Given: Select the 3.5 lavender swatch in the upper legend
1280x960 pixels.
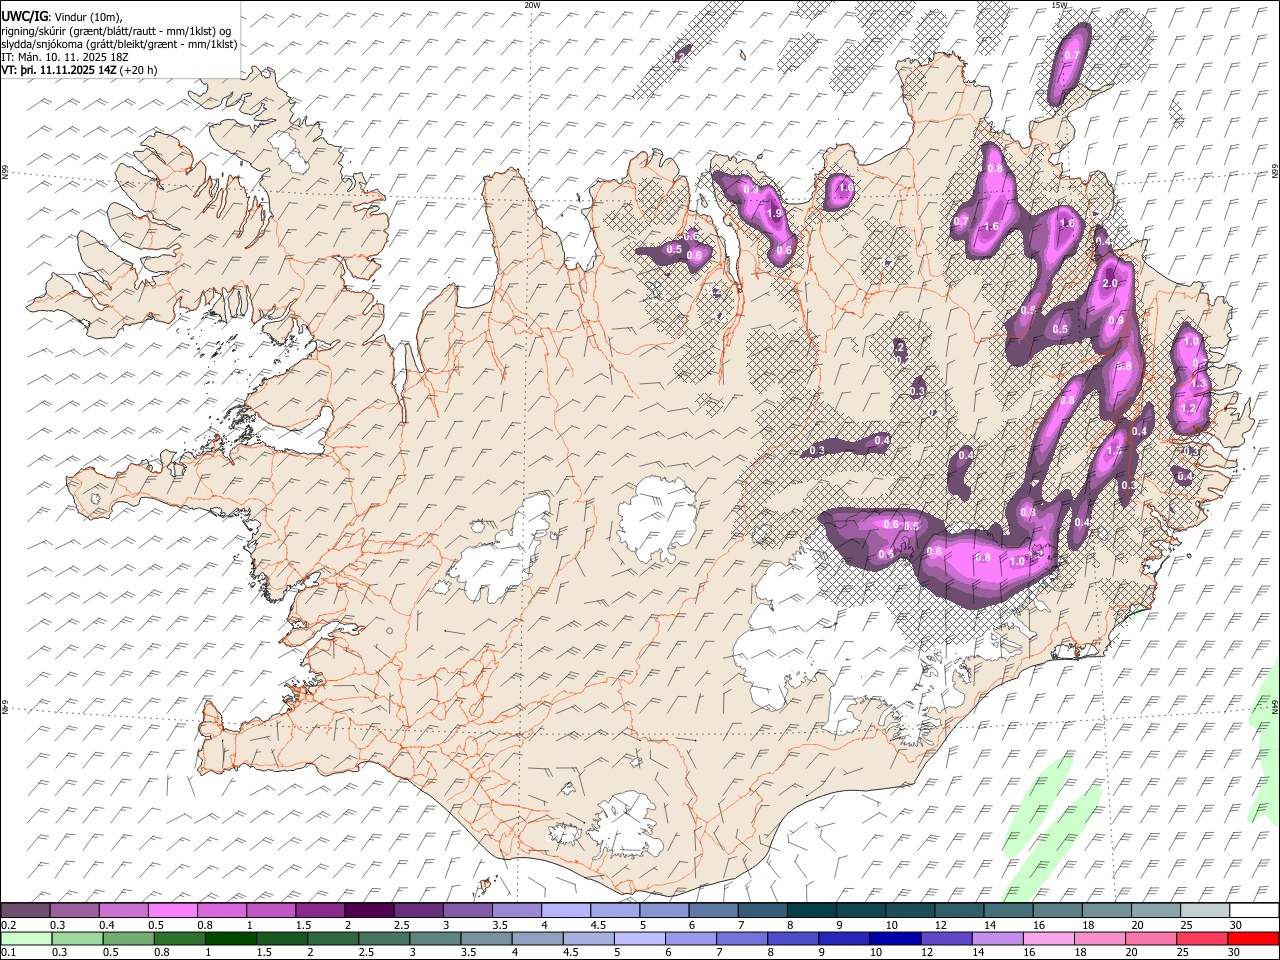Looking at the screenshot, I should point(517,911).
